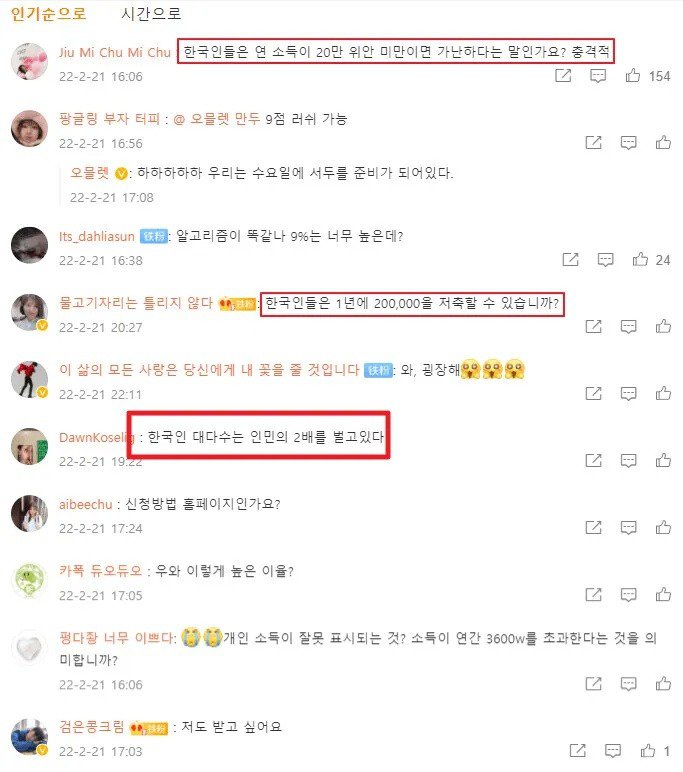Open aibeechu's username link
This screenshot has width=683, height=772.
point(86,505)
